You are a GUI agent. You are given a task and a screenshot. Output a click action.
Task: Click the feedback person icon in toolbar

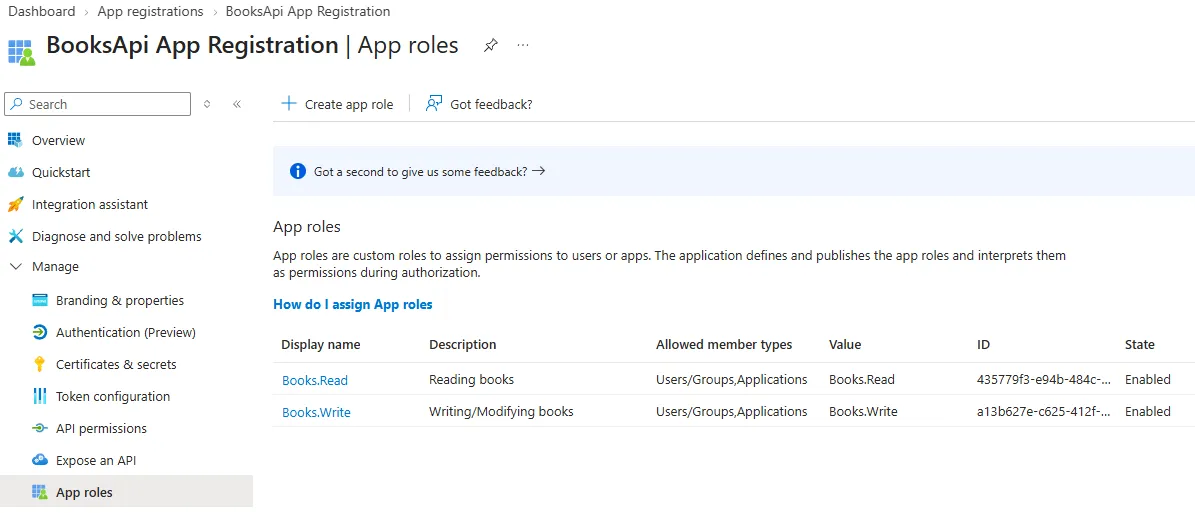pyautogui.click(x=434, y=104)
